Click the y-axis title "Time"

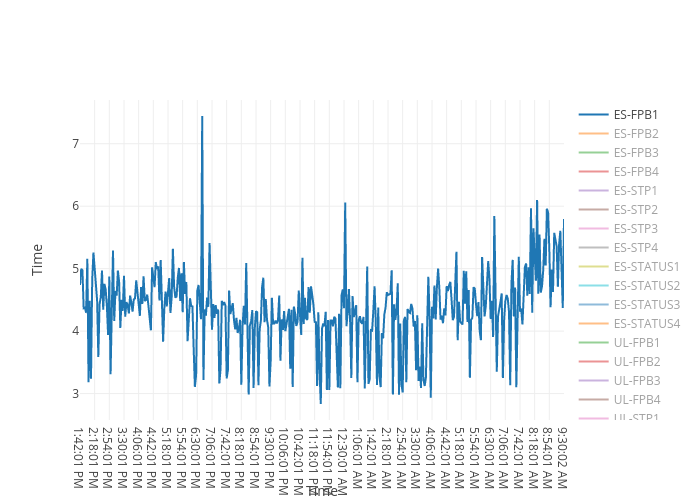38,259
